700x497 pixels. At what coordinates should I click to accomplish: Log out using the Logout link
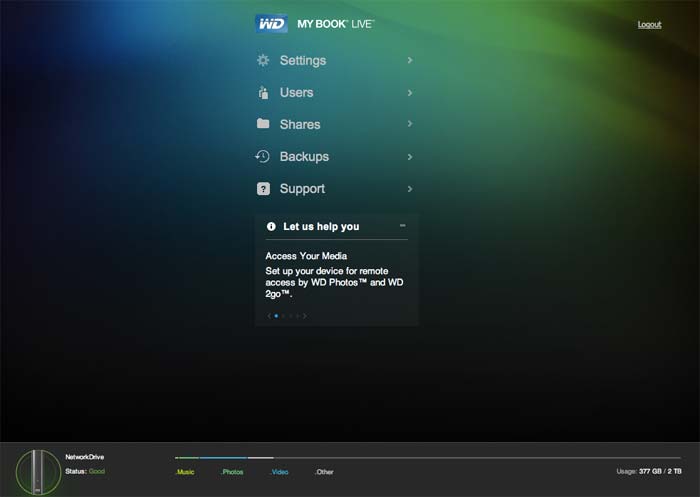click(649, 24)
